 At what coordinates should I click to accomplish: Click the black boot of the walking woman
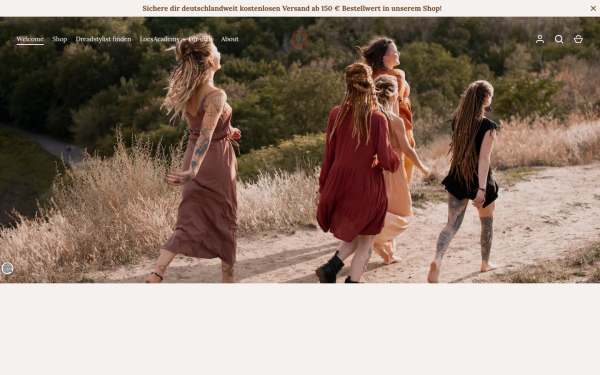coord(330,269)
